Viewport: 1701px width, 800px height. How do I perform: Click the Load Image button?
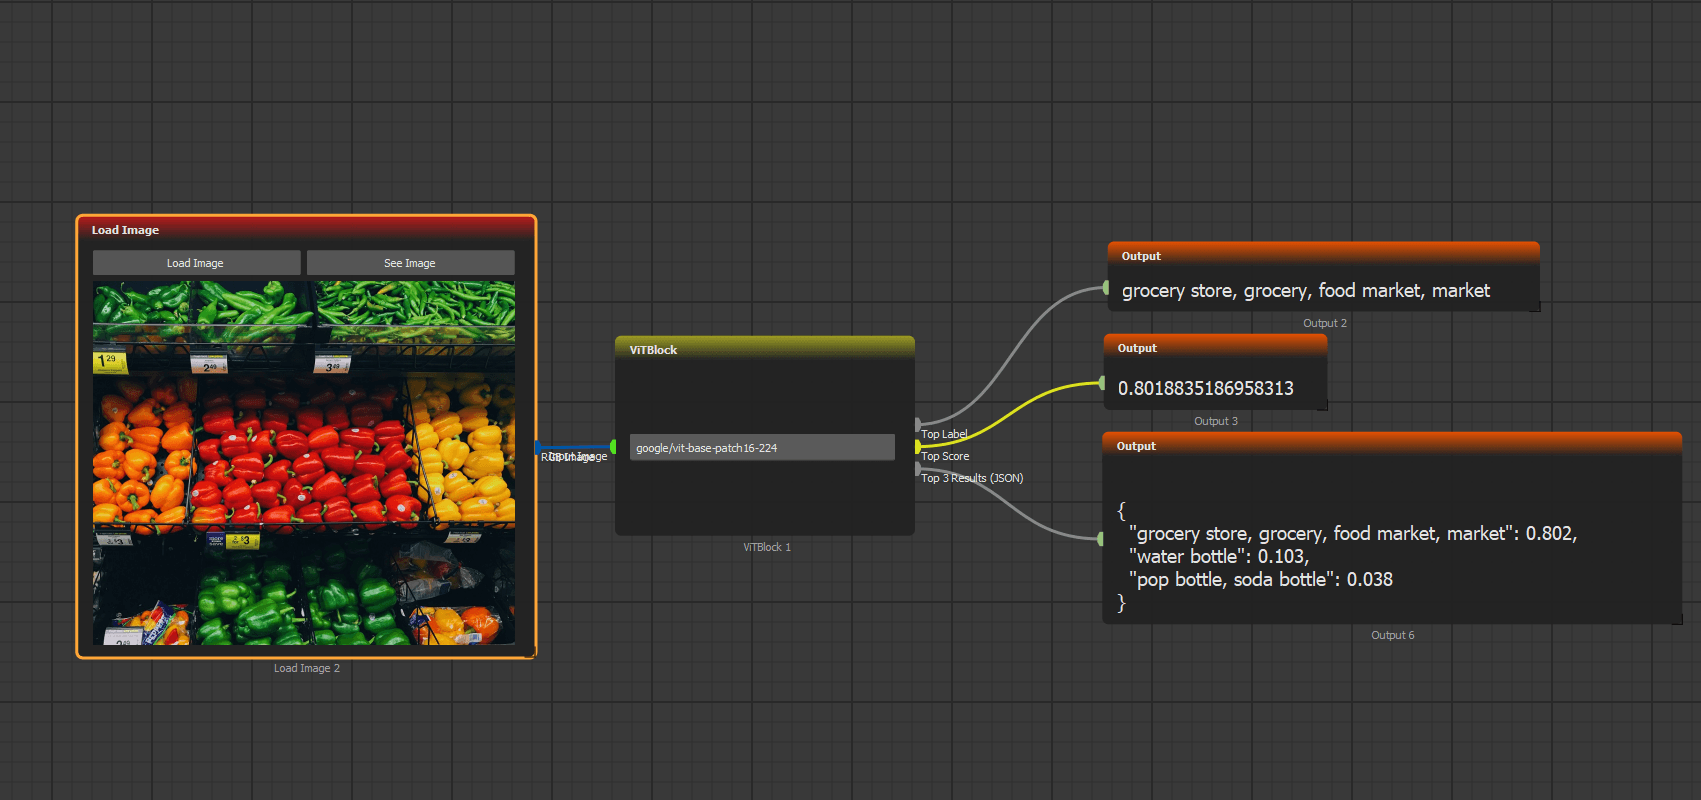click(196, 263)
